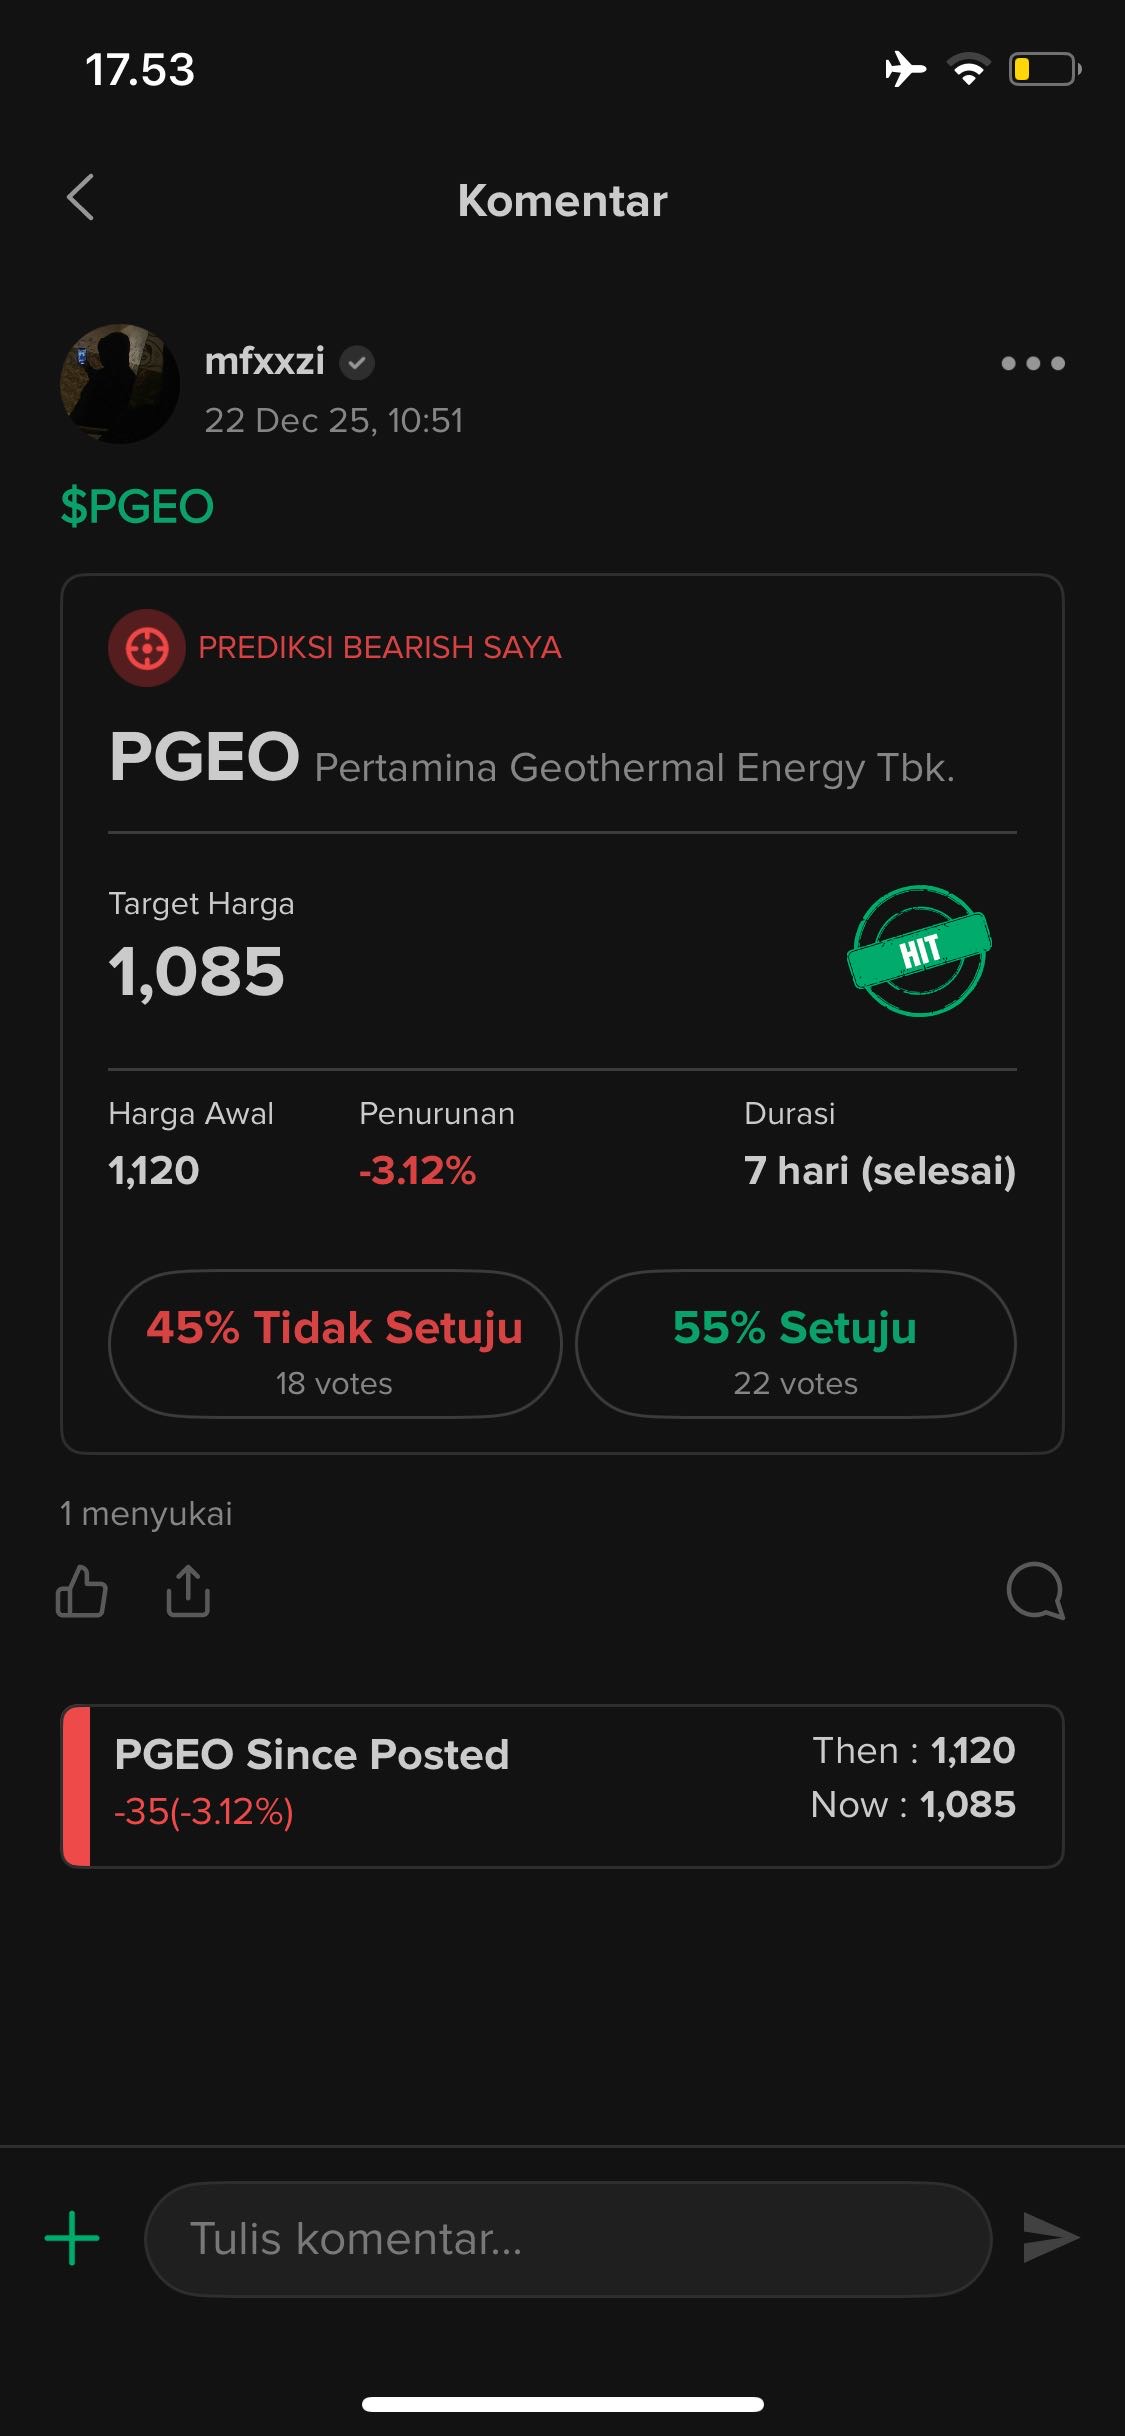Focus the 'Tulis komentar...' input field
Screen dimensions: 1125x2436
pyautogui.click(x=568, y=2239)
